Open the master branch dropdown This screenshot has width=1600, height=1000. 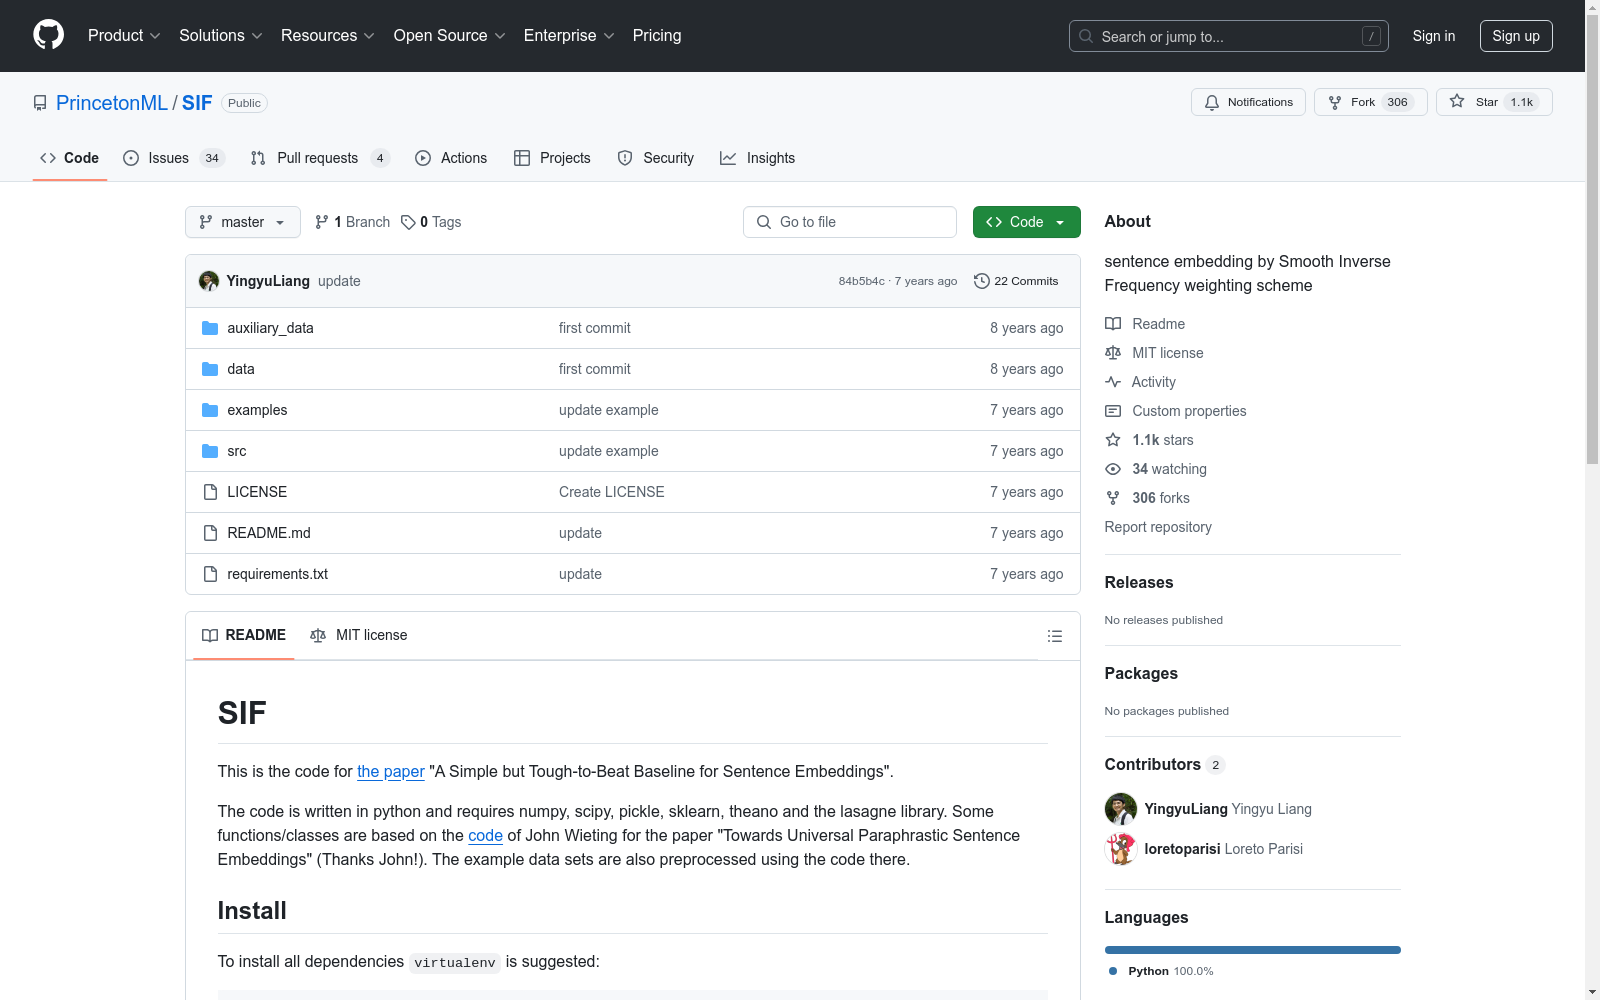tap(243, 222)
